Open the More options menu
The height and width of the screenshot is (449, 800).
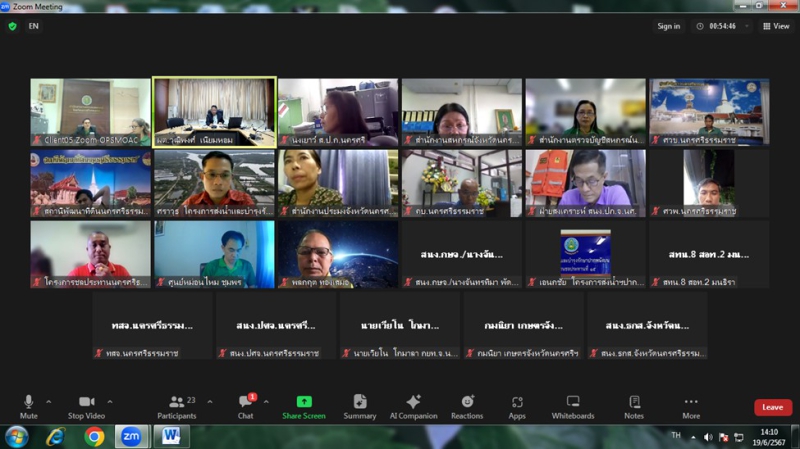click(691, 405)
